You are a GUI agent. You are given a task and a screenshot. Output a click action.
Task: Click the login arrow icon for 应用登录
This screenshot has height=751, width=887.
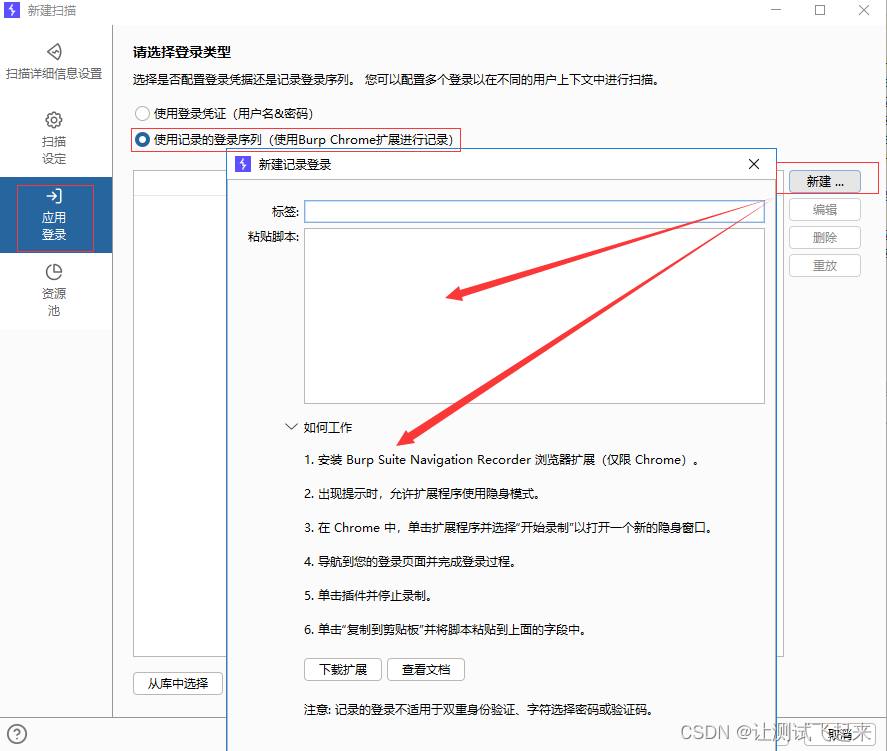pyautogui.click(x=54, y=196)
